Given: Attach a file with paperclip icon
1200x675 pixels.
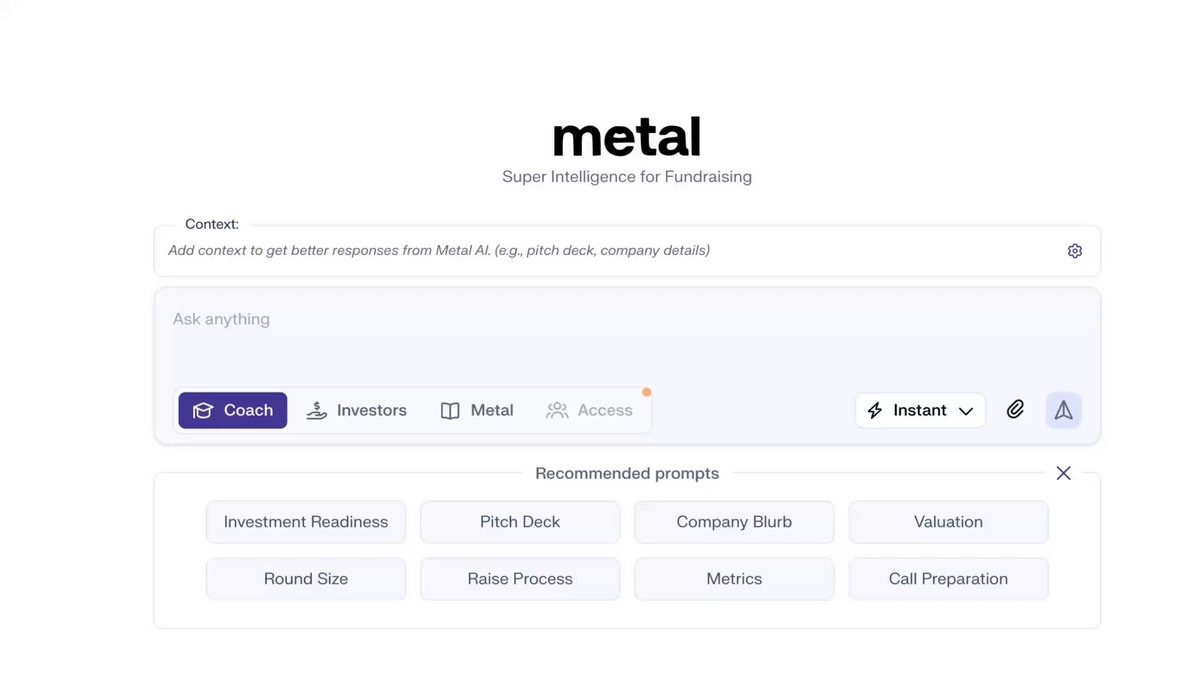Looking at the screenshot, I should (x=1015, y=410).
